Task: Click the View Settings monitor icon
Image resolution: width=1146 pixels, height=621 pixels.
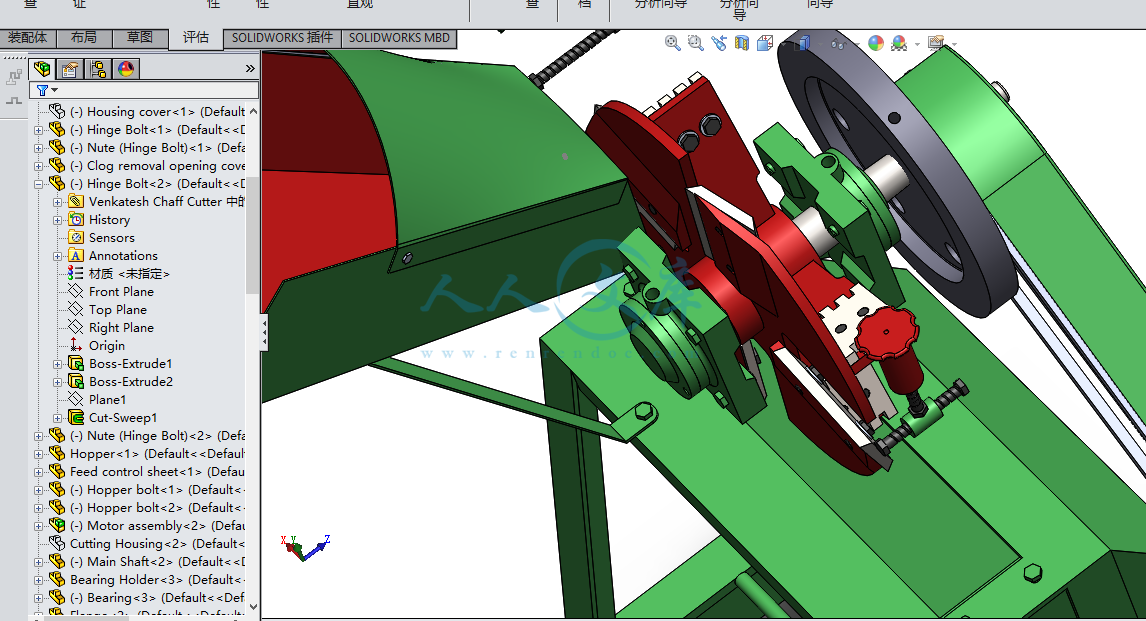Action: coord(936,43)
